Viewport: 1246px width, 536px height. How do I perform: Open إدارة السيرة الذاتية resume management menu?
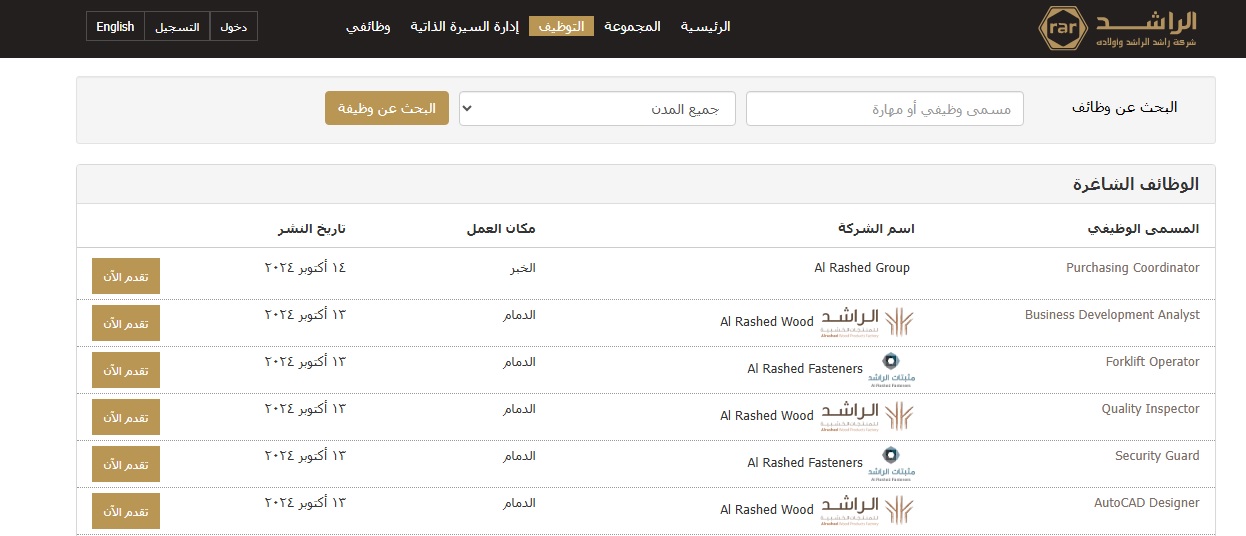point(464,27)
